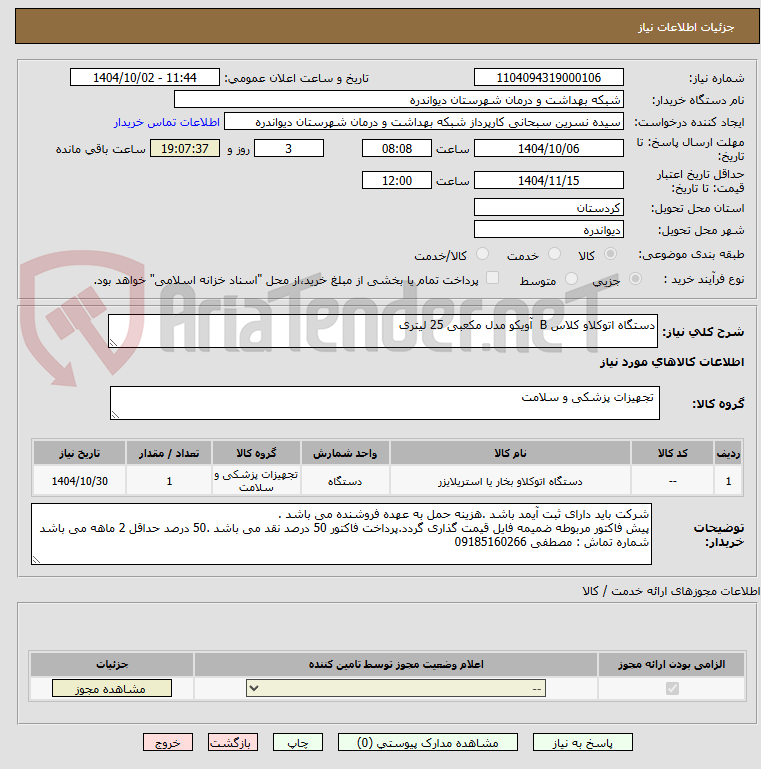Click the الزامی بودن ارائه مجوز header
The width and height of the screenshot is (761, 769).
tap(671, 664)
